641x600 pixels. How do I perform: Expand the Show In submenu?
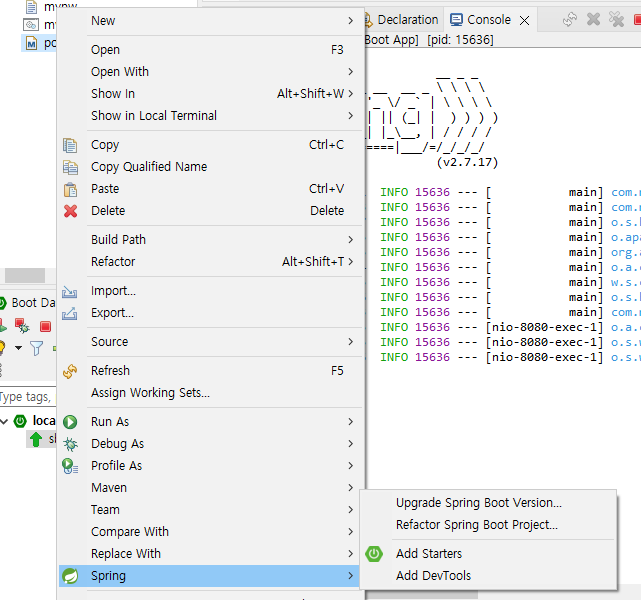pos(210,94)
